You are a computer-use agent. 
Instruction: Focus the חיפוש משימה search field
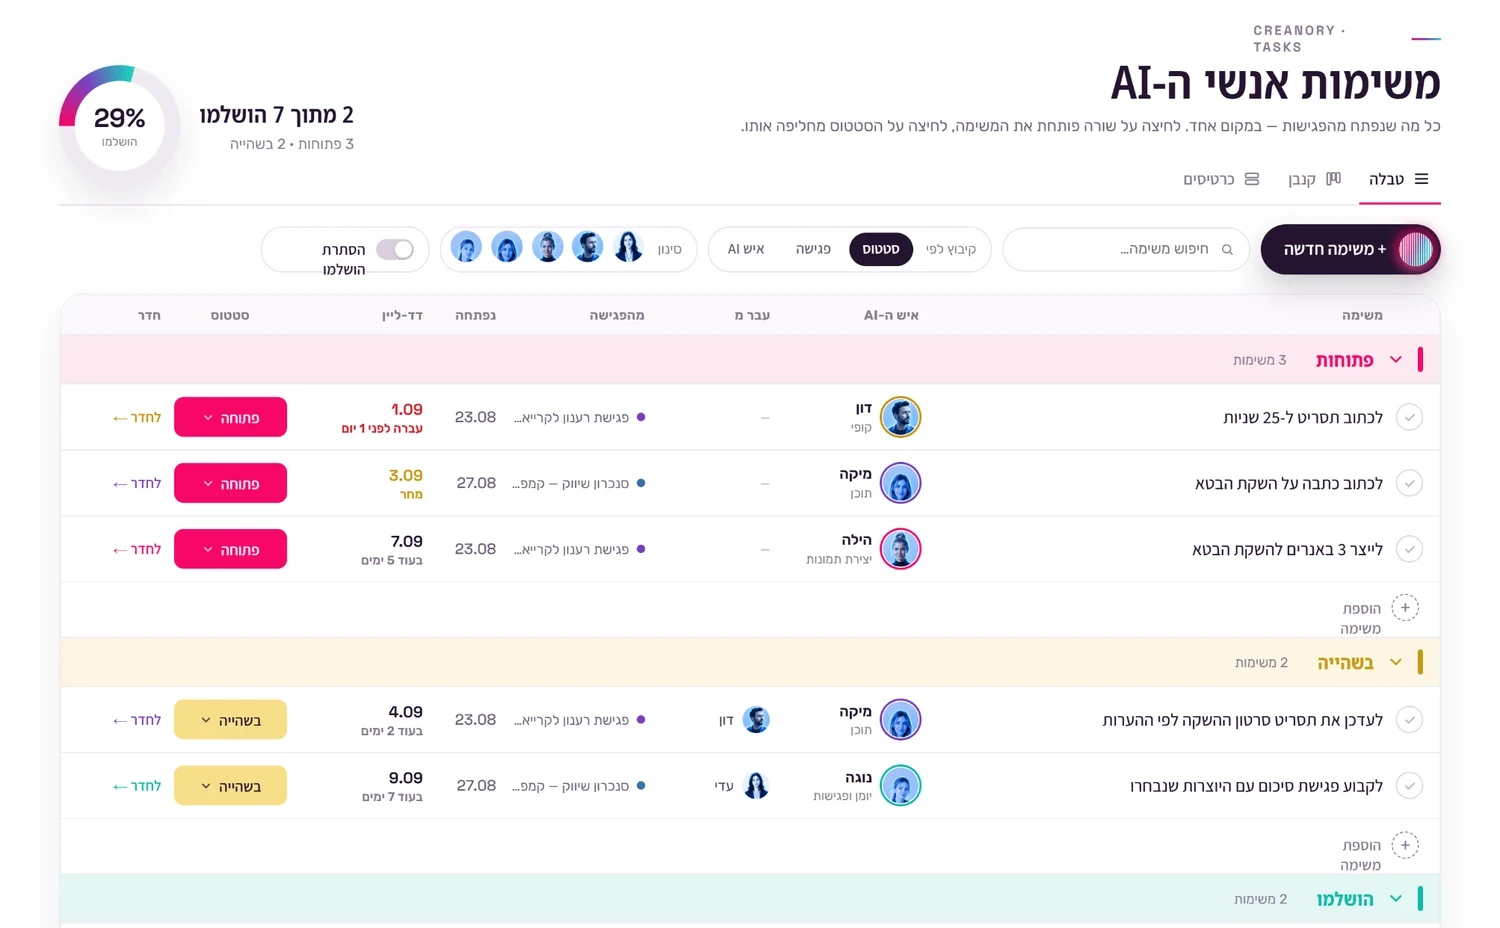pyautogui.click(x=1126, y=249)
